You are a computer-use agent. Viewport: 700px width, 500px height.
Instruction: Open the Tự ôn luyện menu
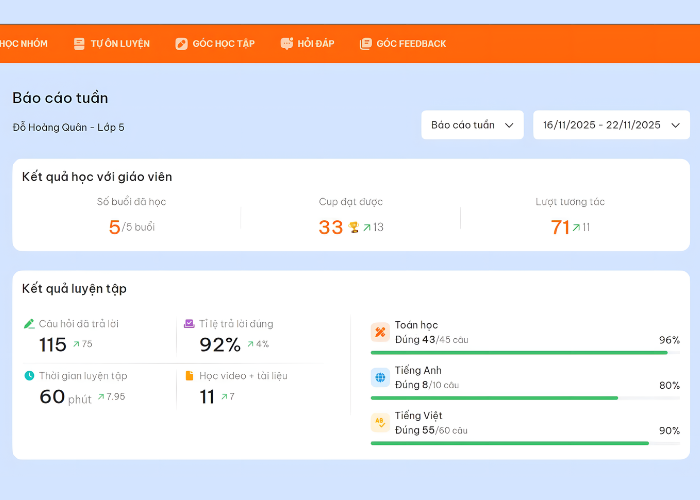coord(119,44)
